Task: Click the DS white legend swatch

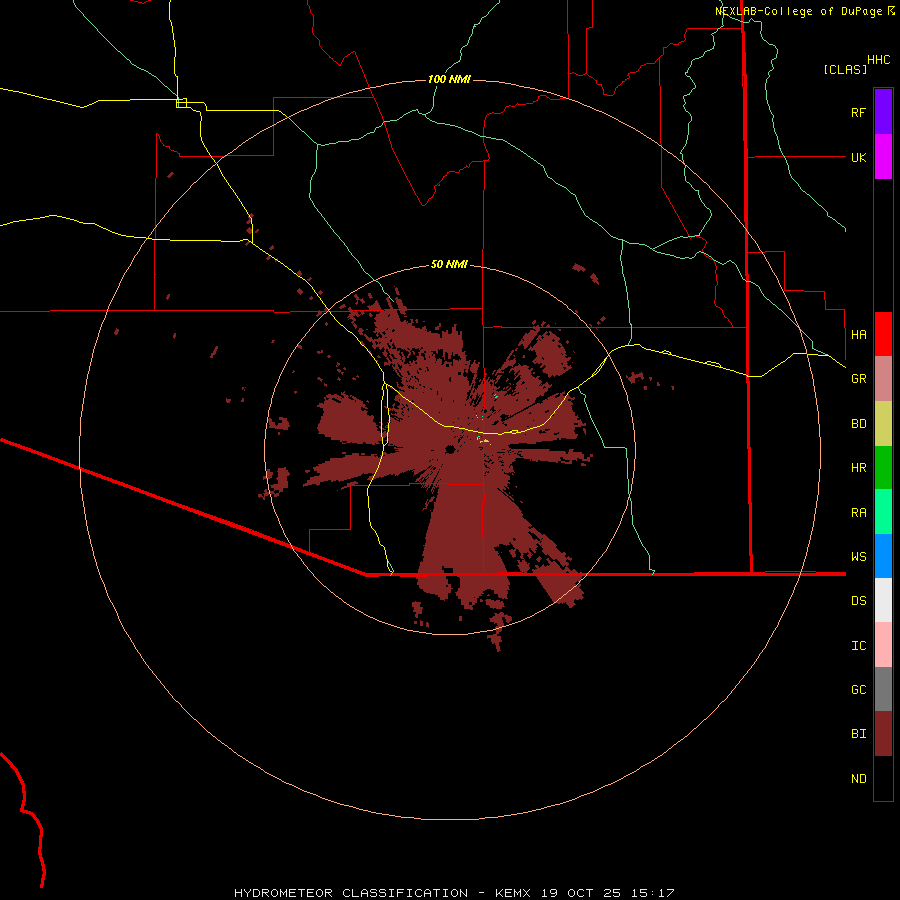Action: [x=883, y=600]
